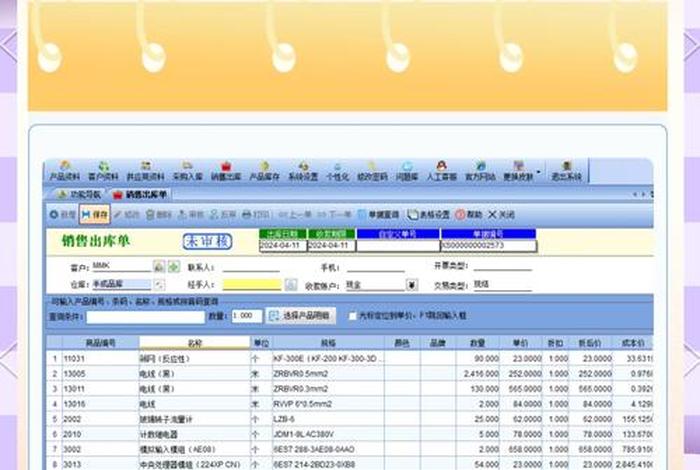This screenshot has width=700, height=470.
Task: Click the 选择产品明细 button
Action: [299, 315]
